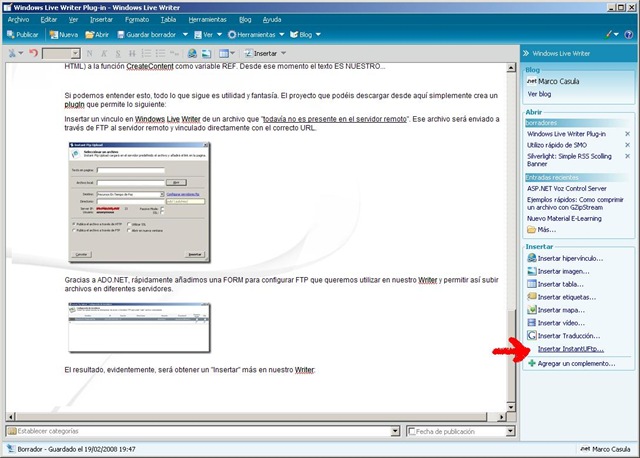Viewport: 640px width, 458px height.
Task: Toggle bold N formatting button
Action: [x=89, y=53]
